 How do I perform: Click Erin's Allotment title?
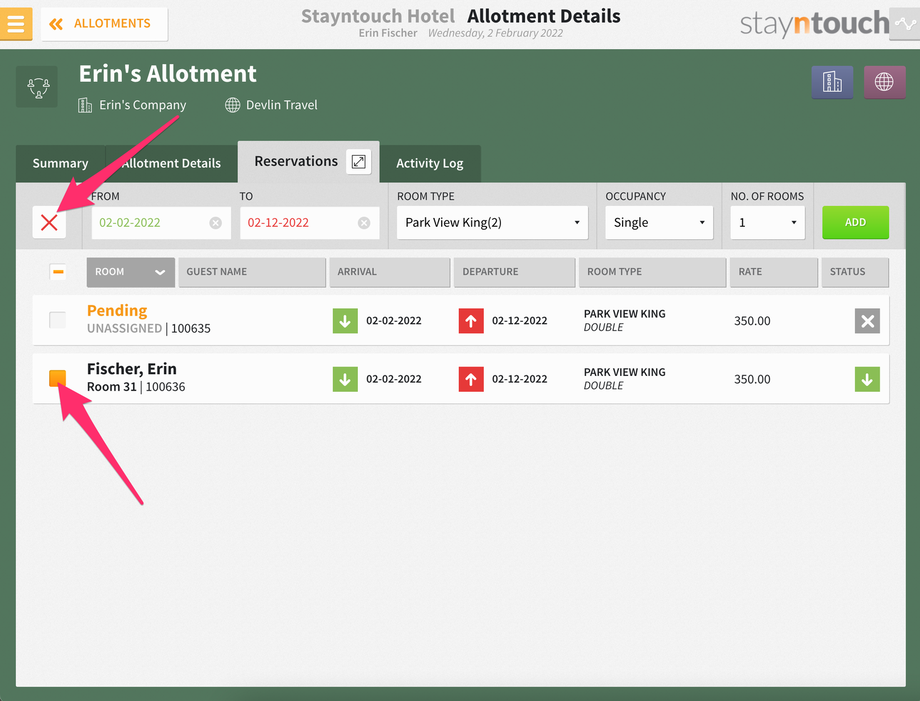coord(167,74)
